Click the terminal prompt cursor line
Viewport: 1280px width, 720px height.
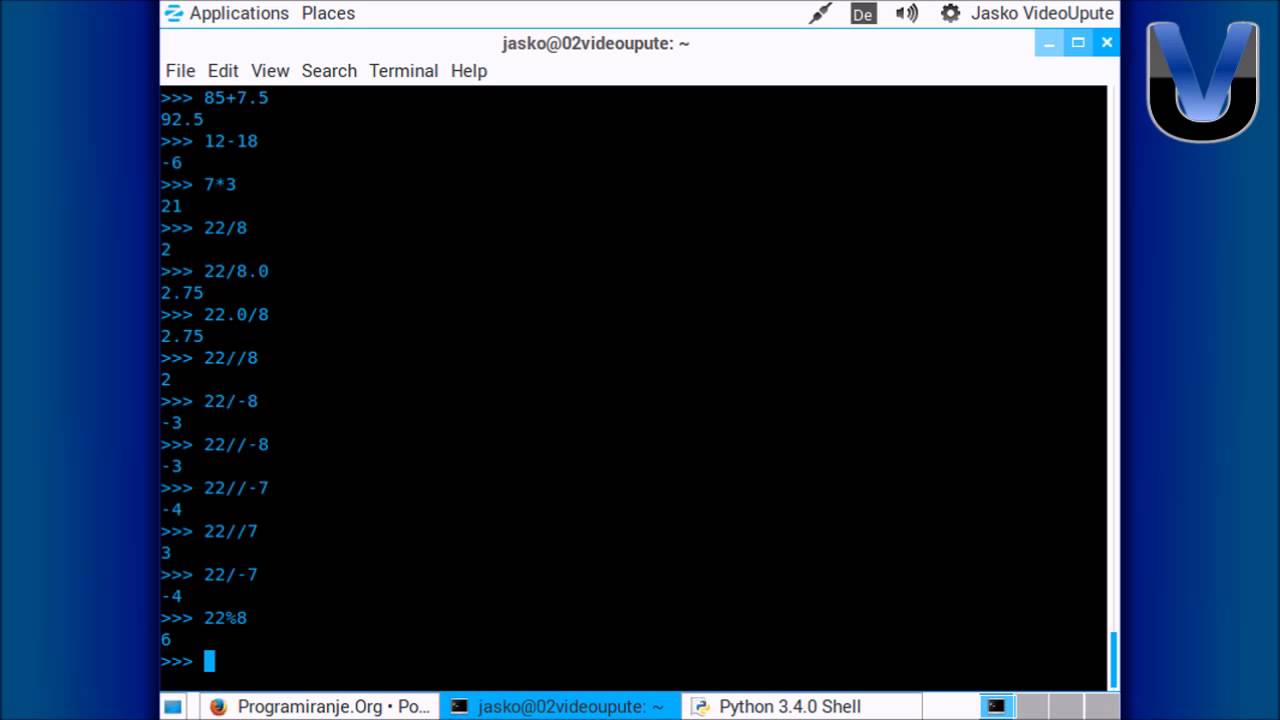coord(188,661)
